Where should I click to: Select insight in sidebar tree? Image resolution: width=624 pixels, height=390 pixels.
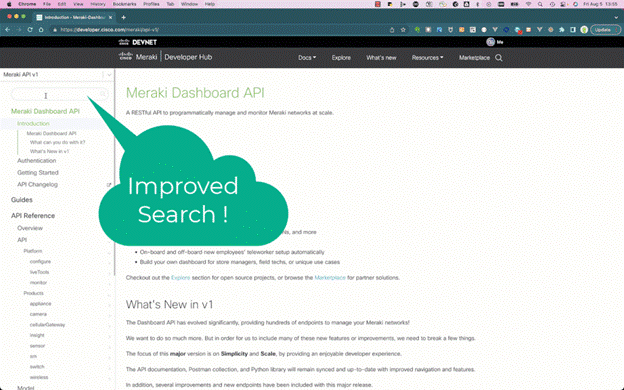(37, 335)
